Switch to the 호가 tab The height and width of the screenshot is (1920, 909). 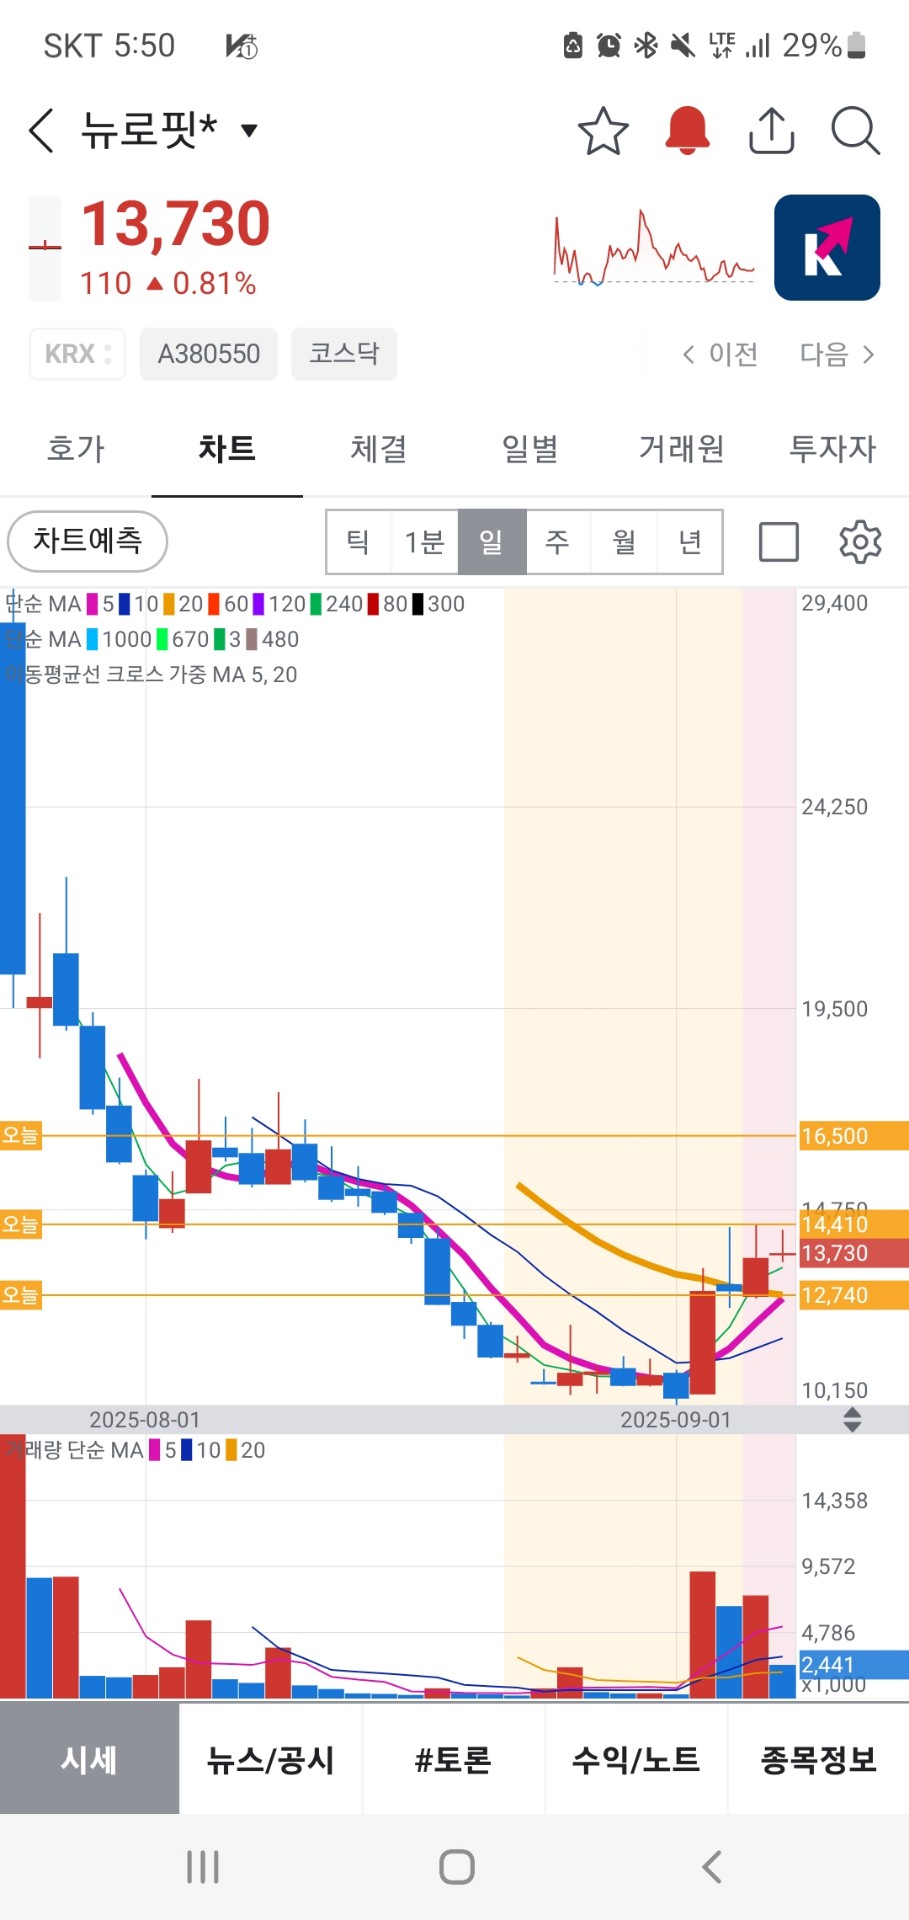76,449
